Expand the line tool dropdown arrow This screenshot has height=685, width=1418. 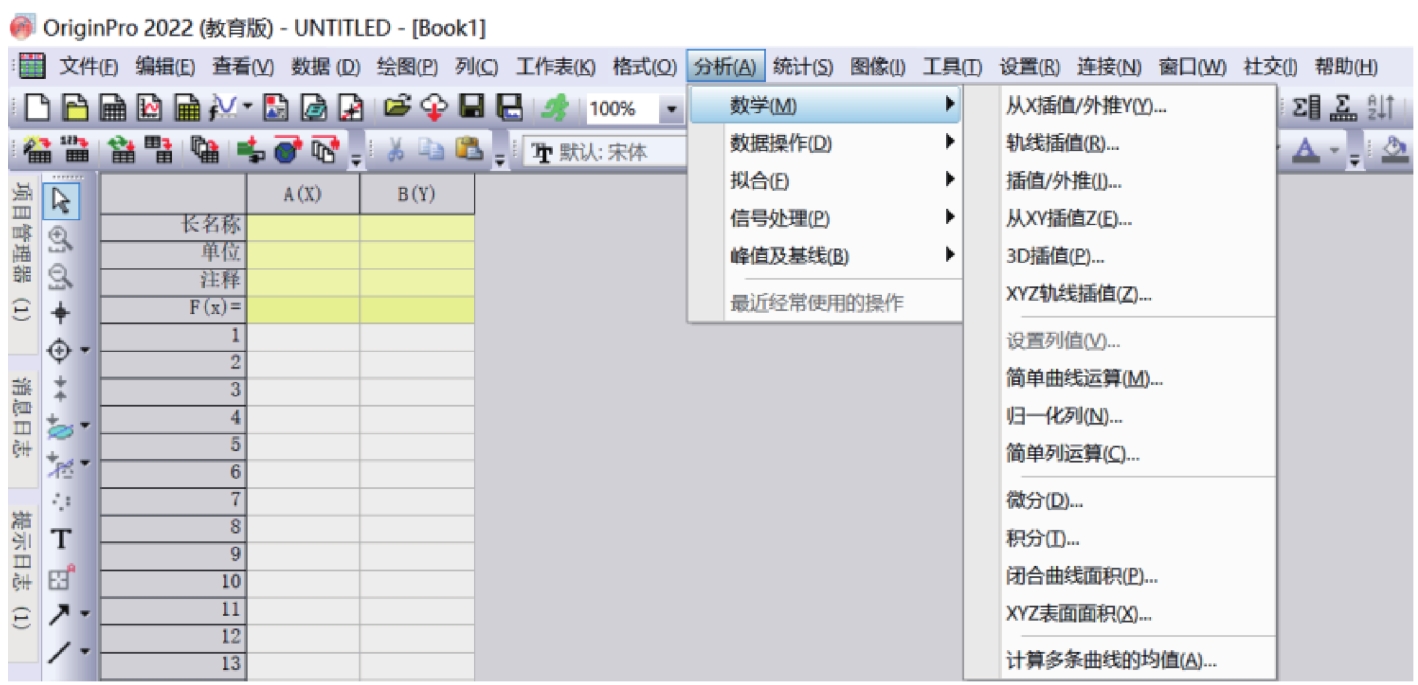(85, 651)
